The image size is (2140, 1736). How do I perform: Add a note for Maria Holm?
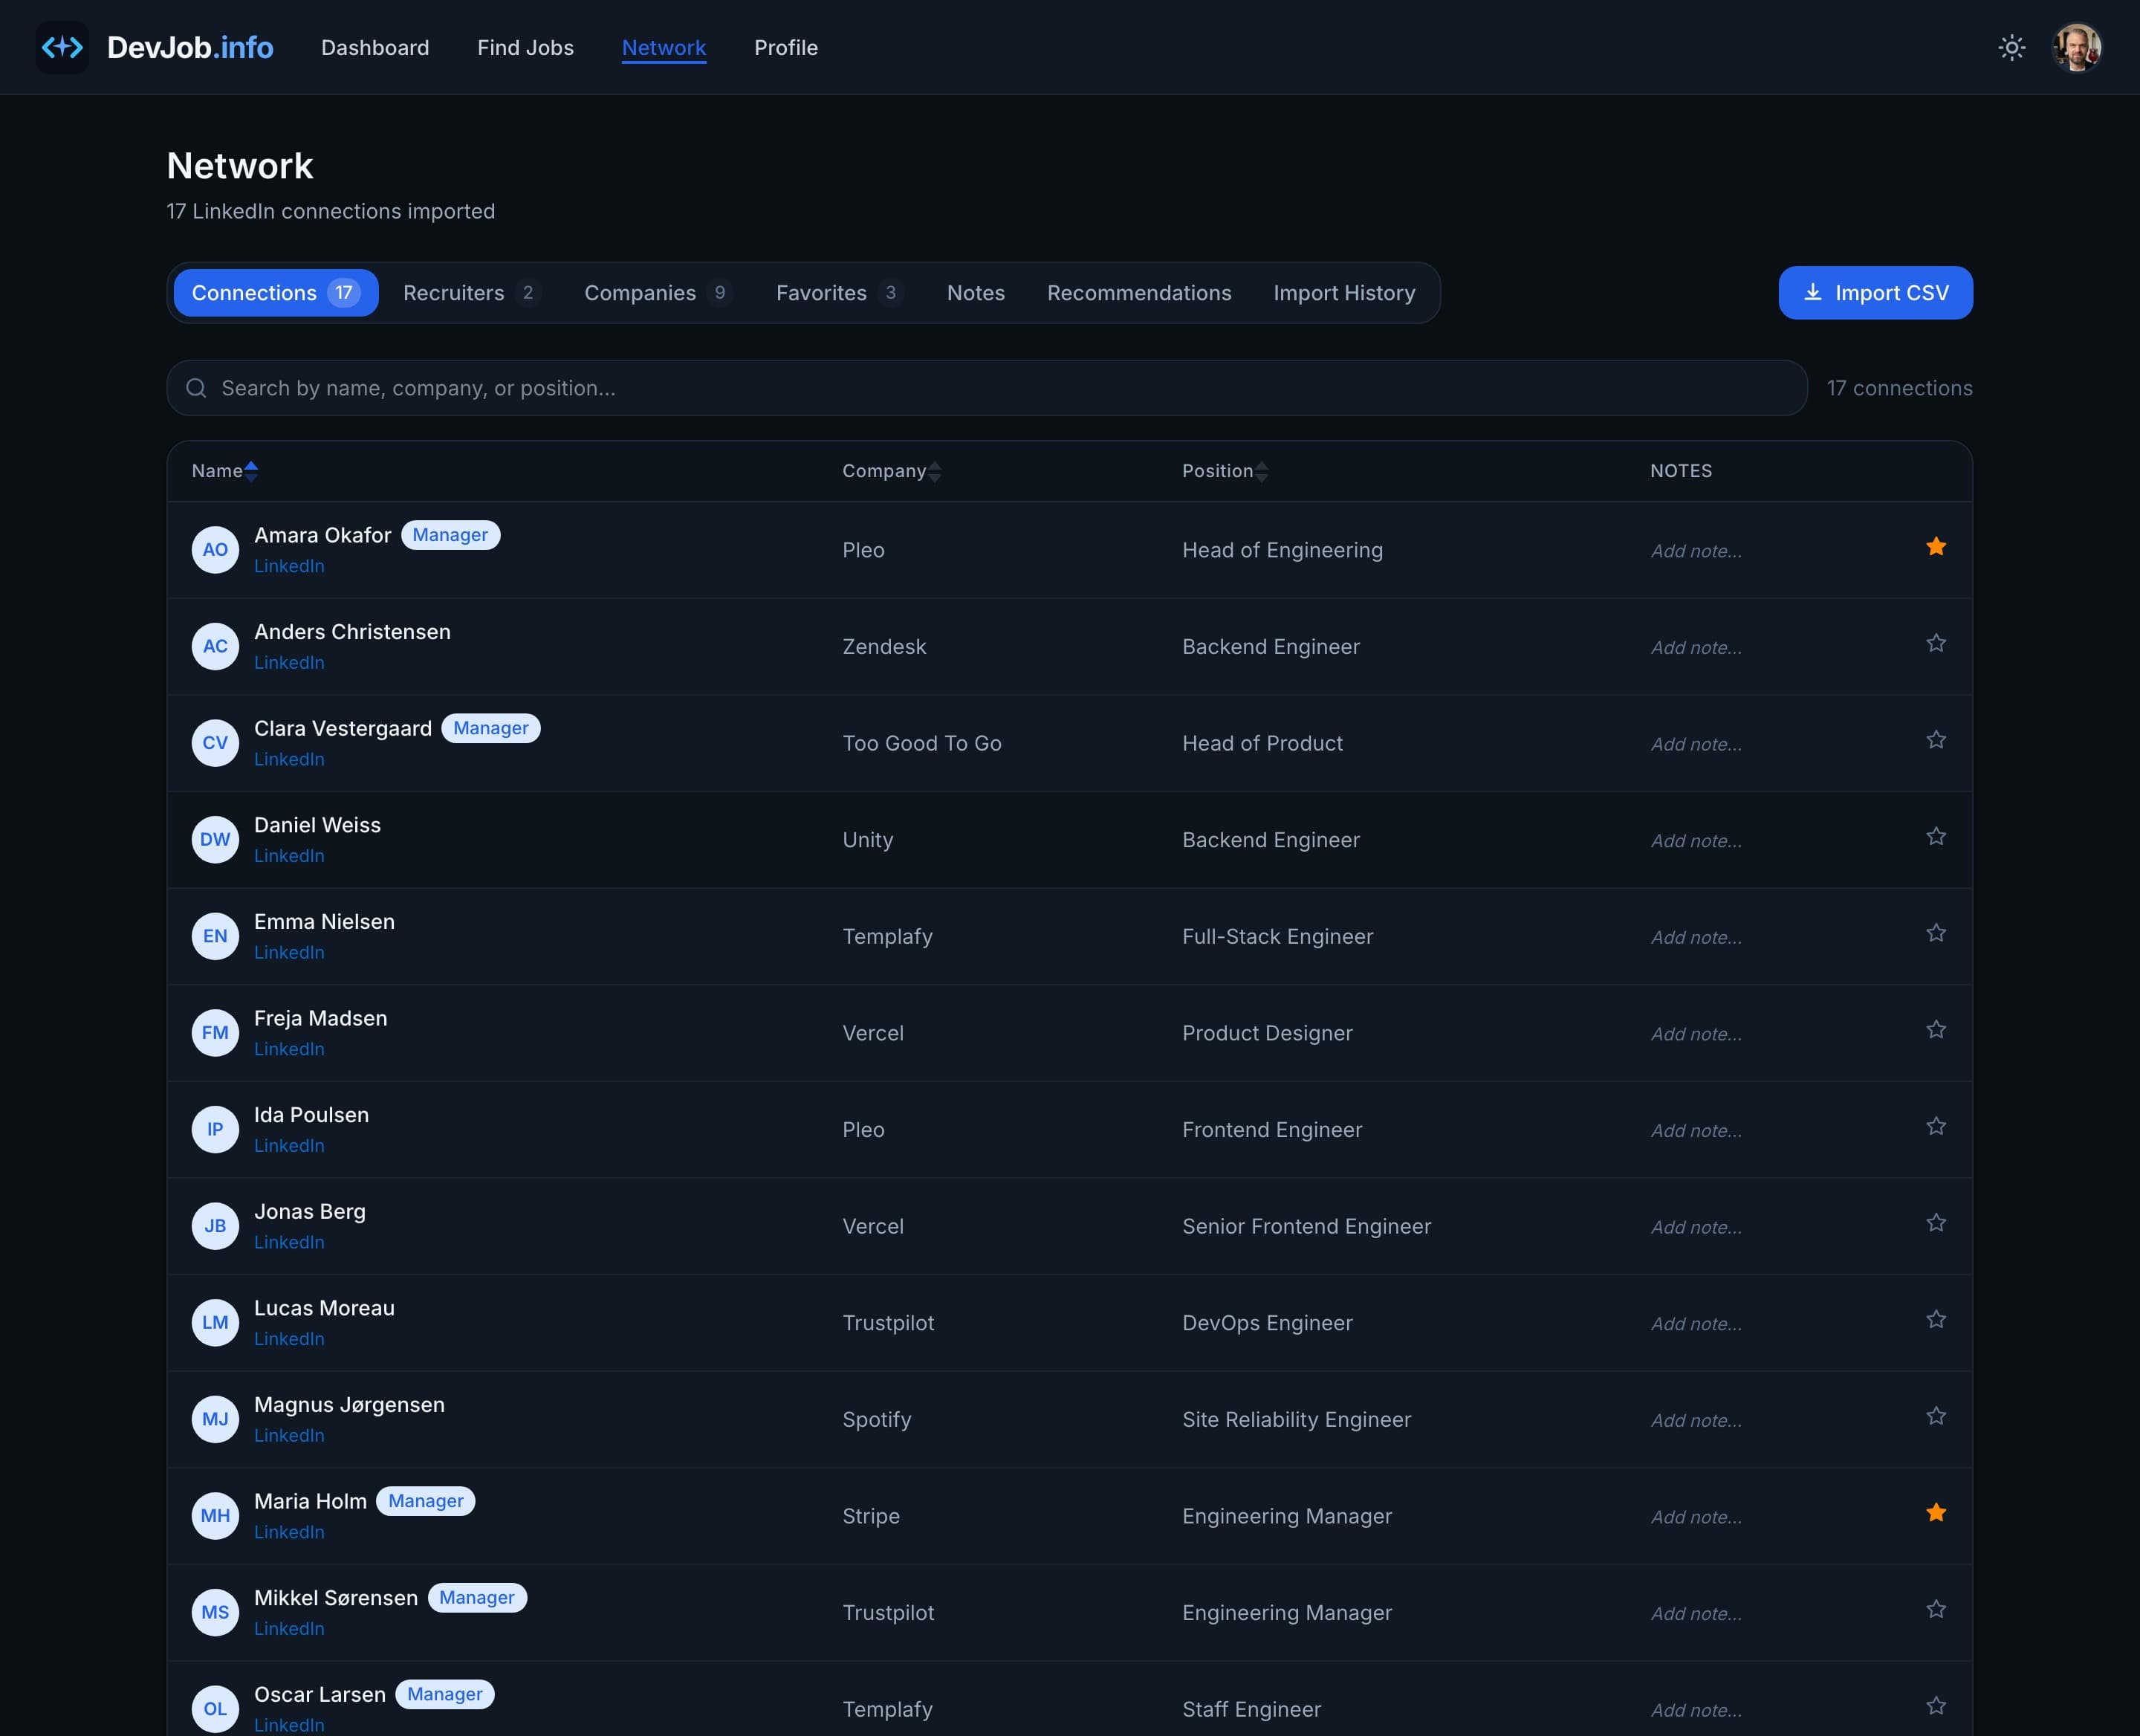coord(1696,1517)
